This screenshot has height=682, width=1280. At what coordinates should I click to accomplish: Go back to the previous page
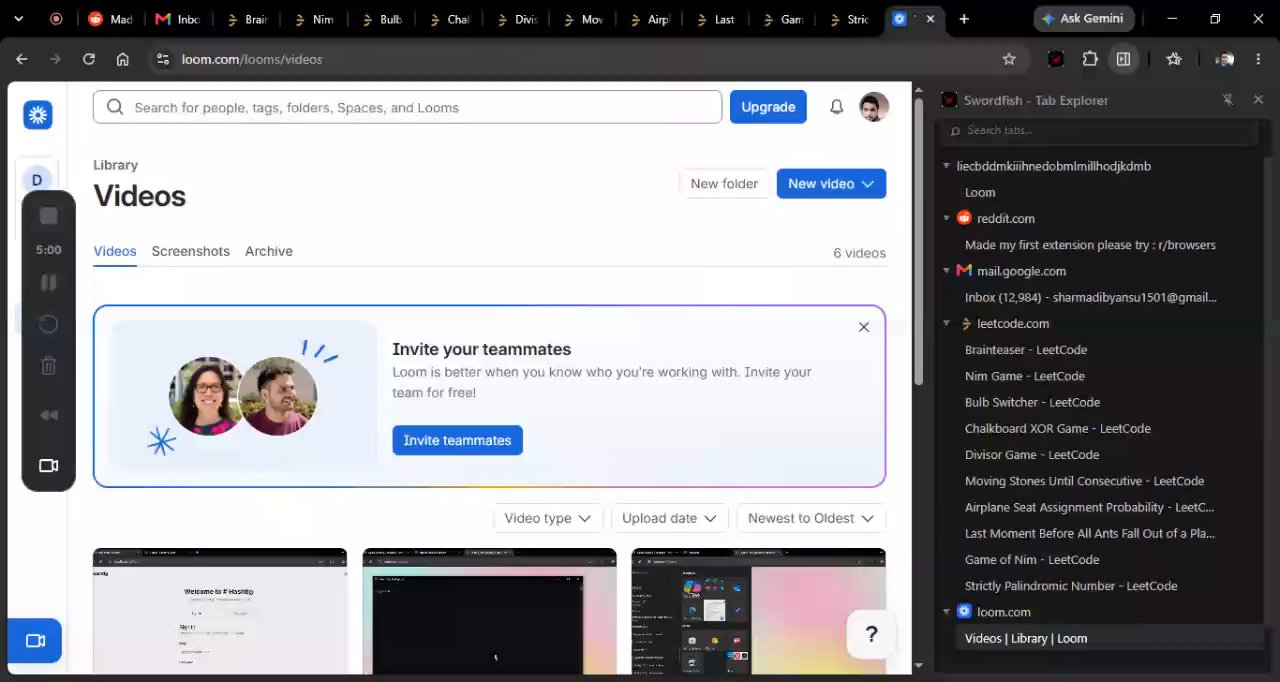pos(22,59)
